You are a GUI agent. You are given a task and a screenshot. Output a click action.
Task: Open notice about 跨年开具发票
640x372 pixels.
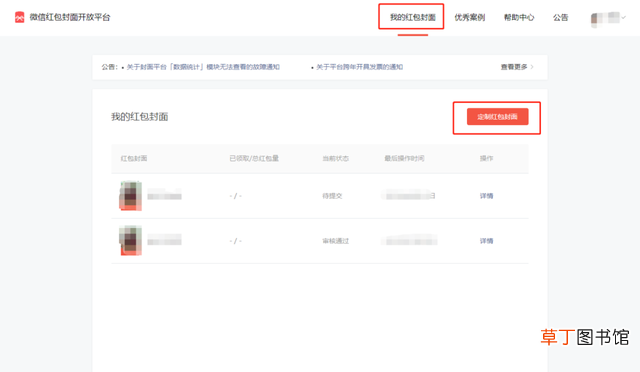[x=360, y=67]
